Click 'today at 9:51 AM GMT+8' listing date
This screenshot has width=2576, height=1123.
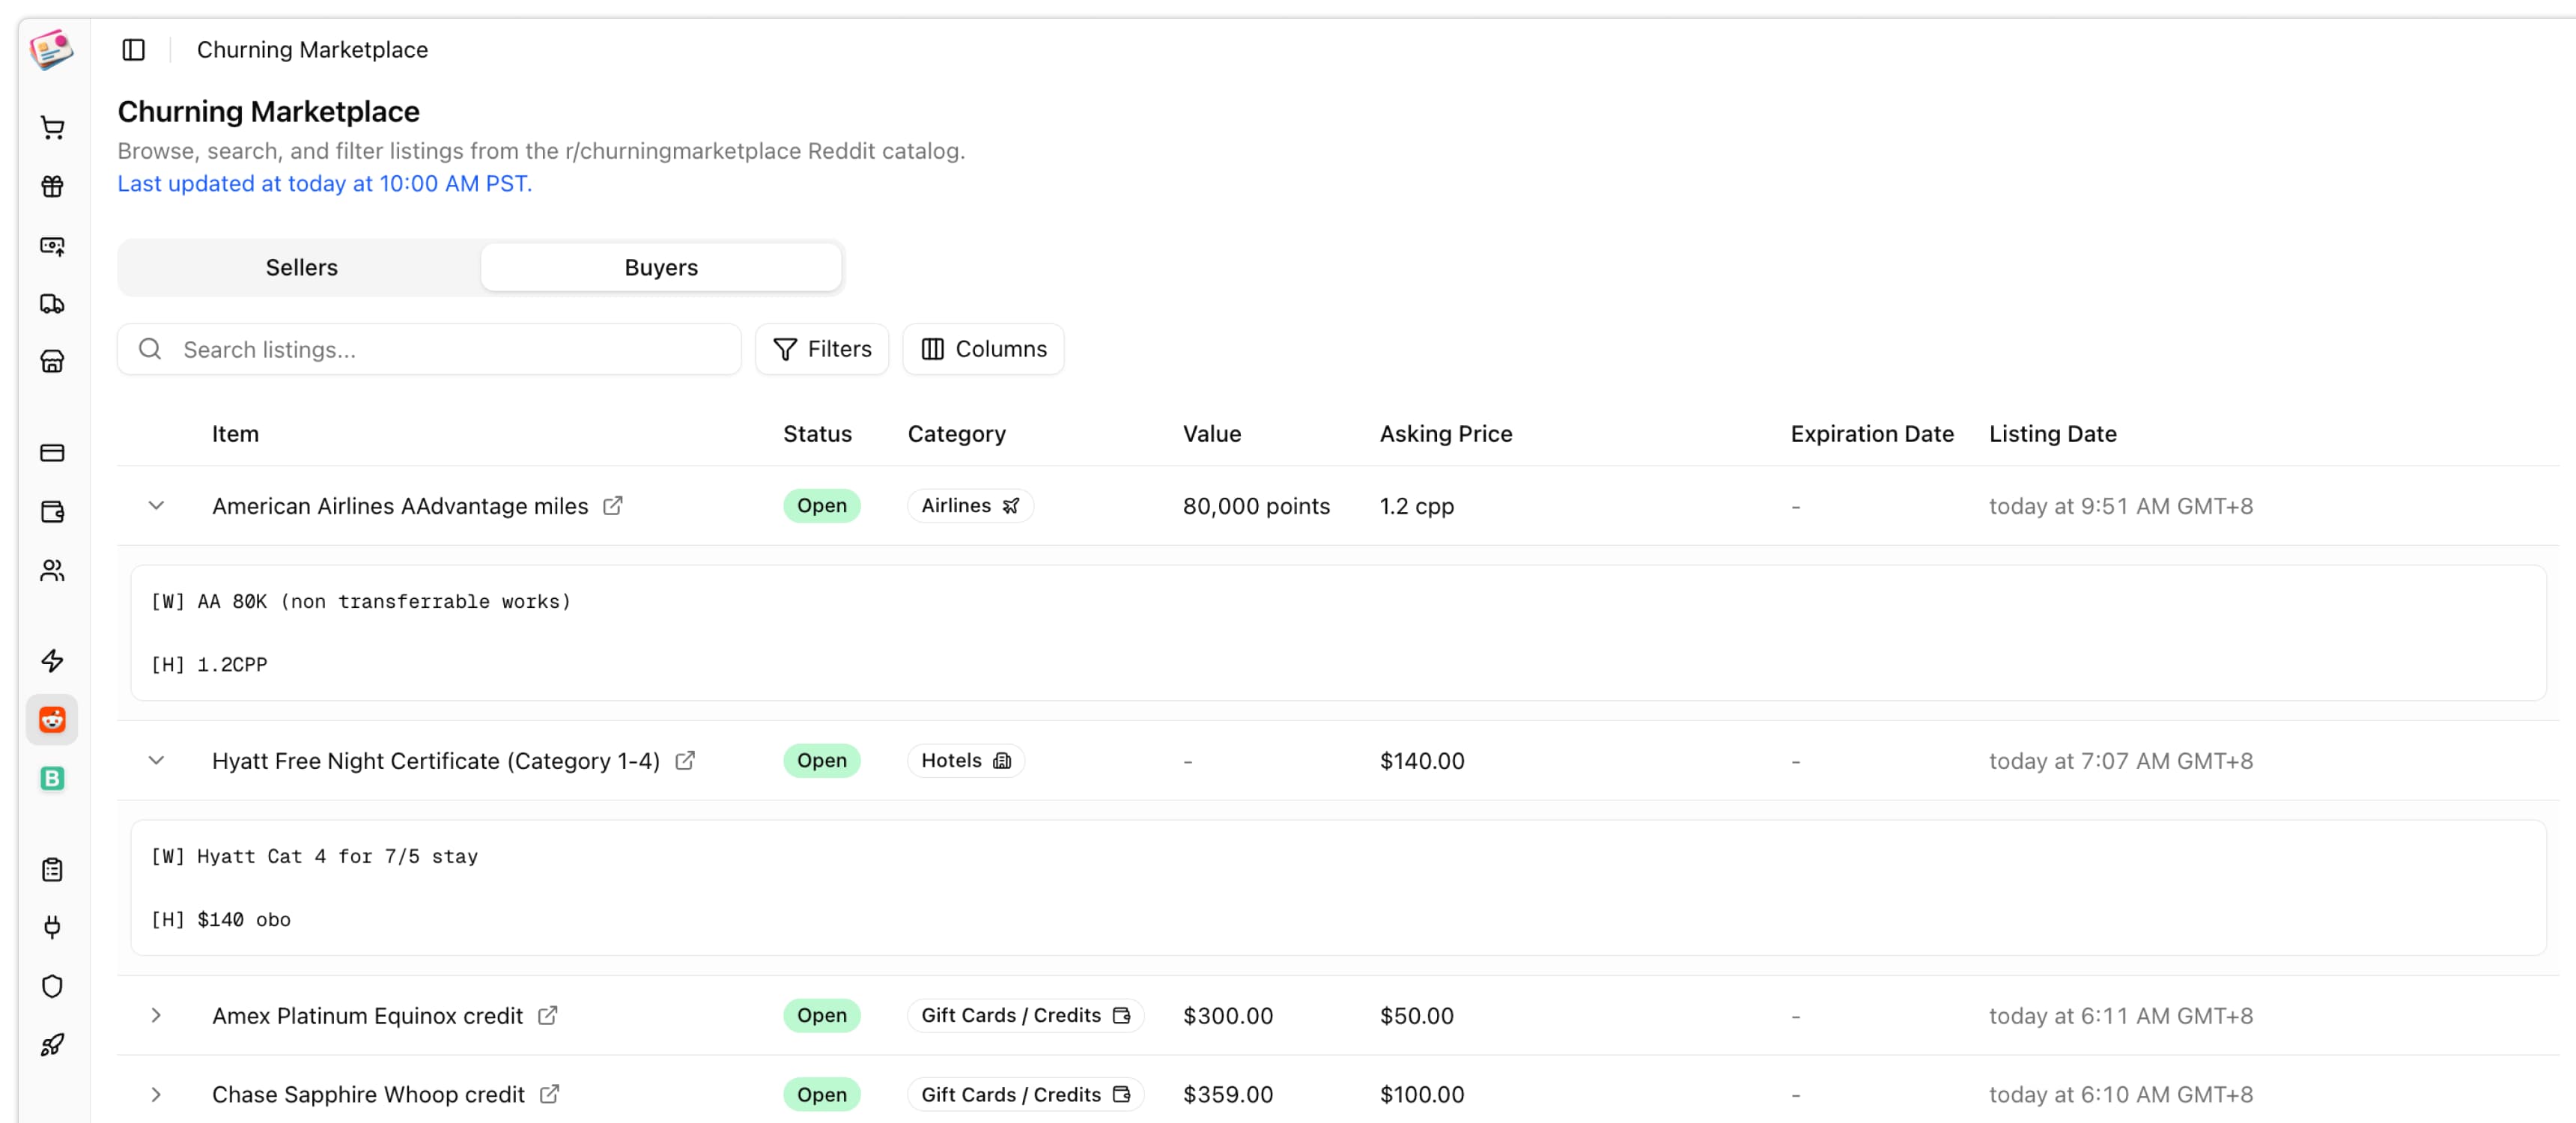click(x=2120, y=506)
